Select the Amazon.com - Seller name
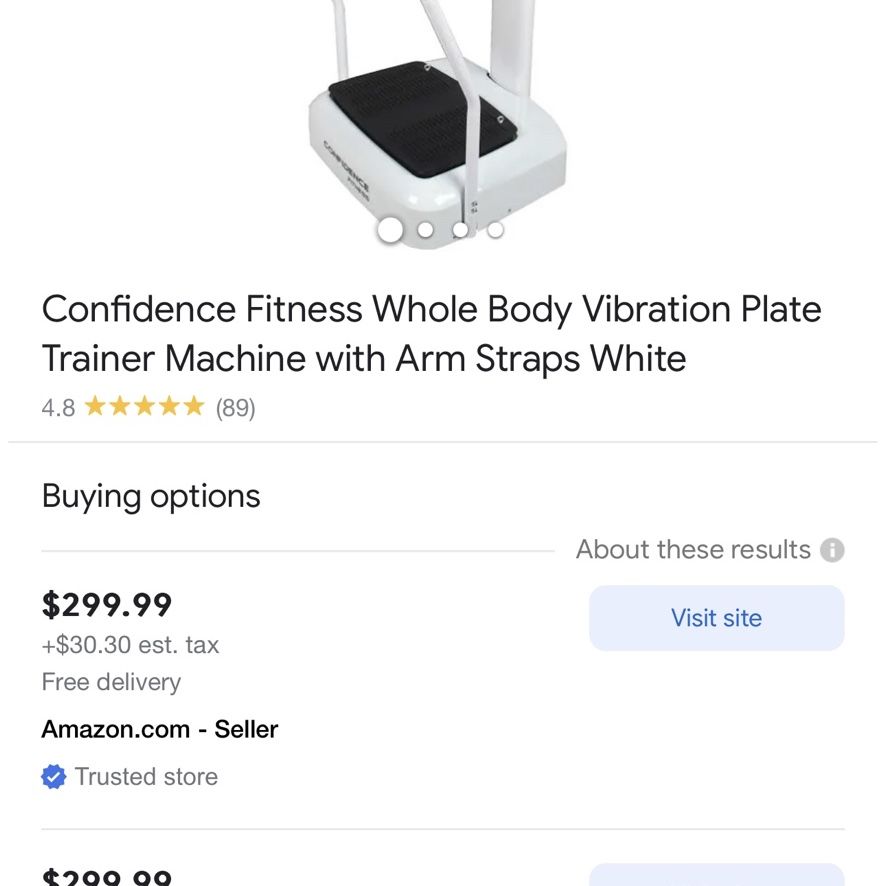886x886 pixels. pyautogui.click(x=160, y=729)
